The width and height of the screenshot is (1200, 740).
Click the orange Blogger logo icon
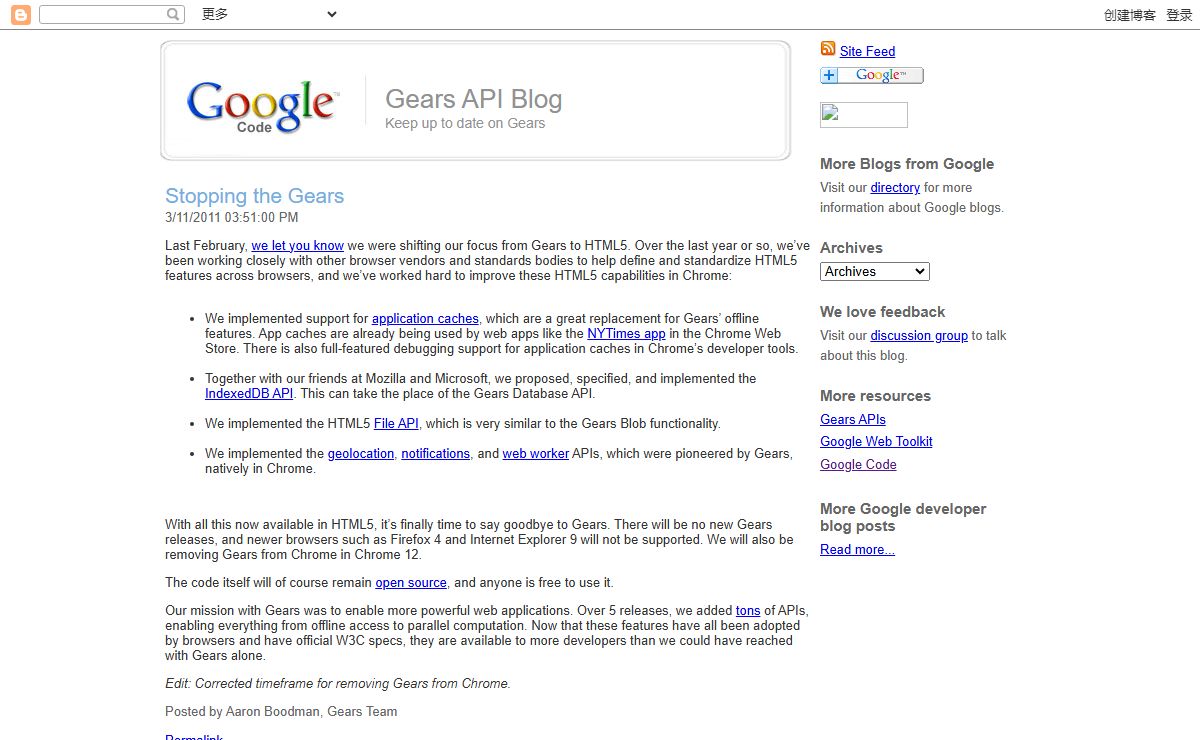click(21, 14)
